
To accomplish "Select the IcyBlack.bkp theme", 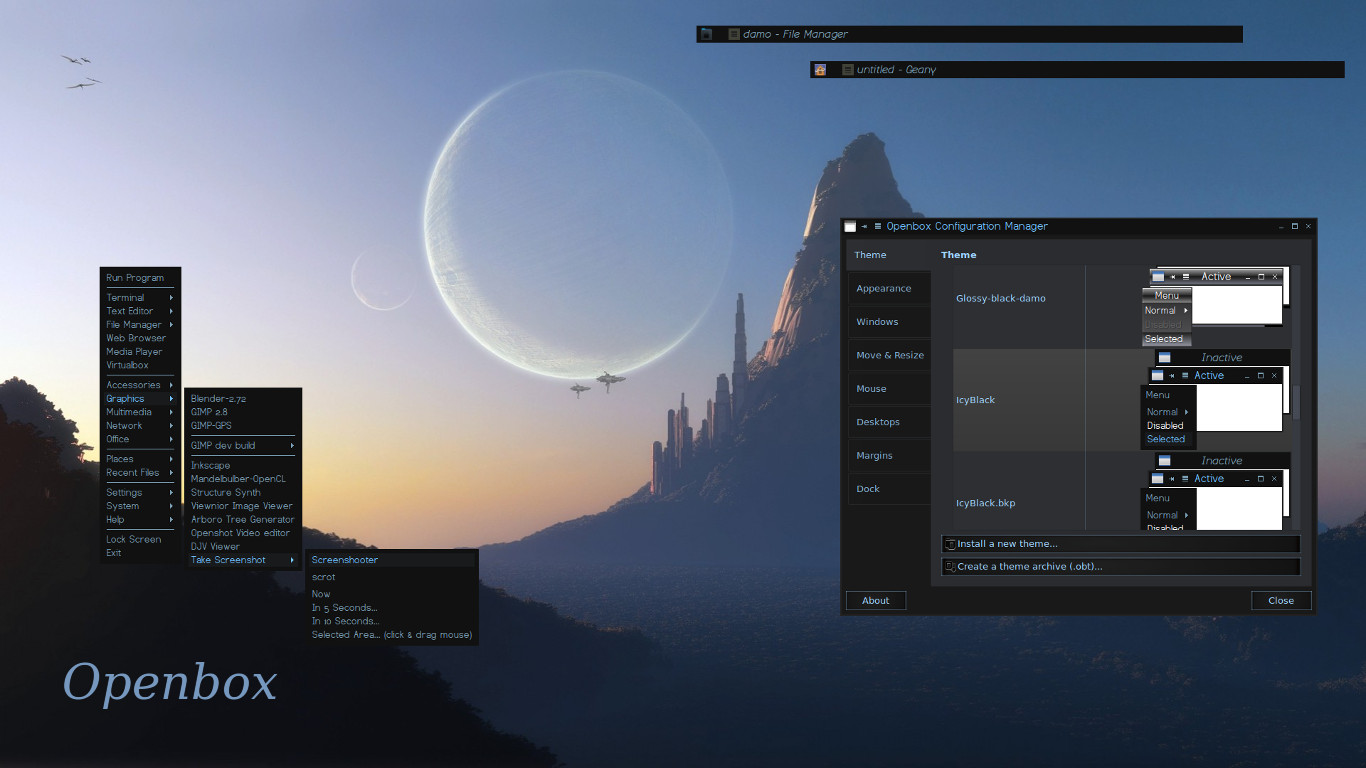I will point(986,503).
